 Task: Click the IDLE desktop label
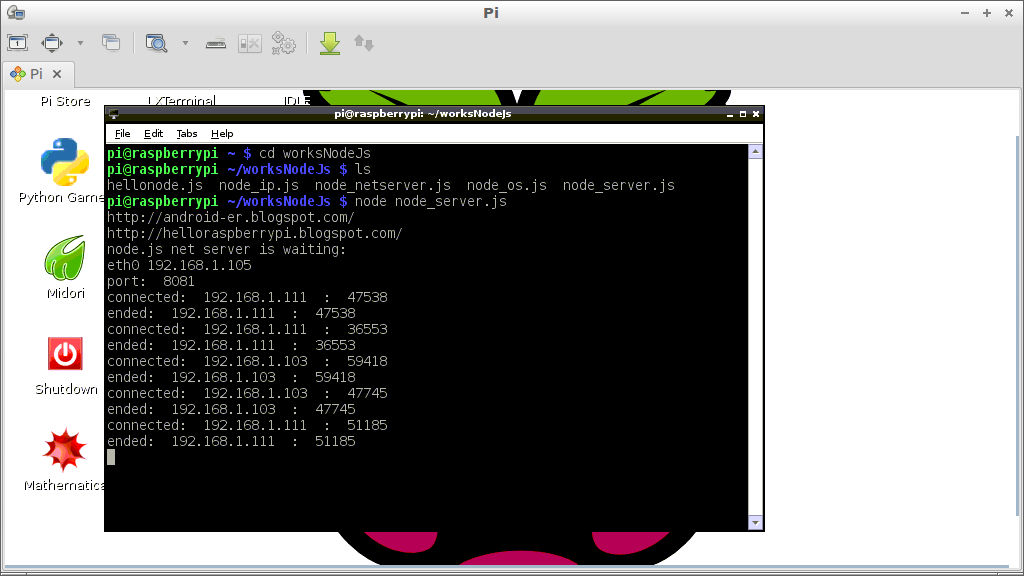click(297, 101)
